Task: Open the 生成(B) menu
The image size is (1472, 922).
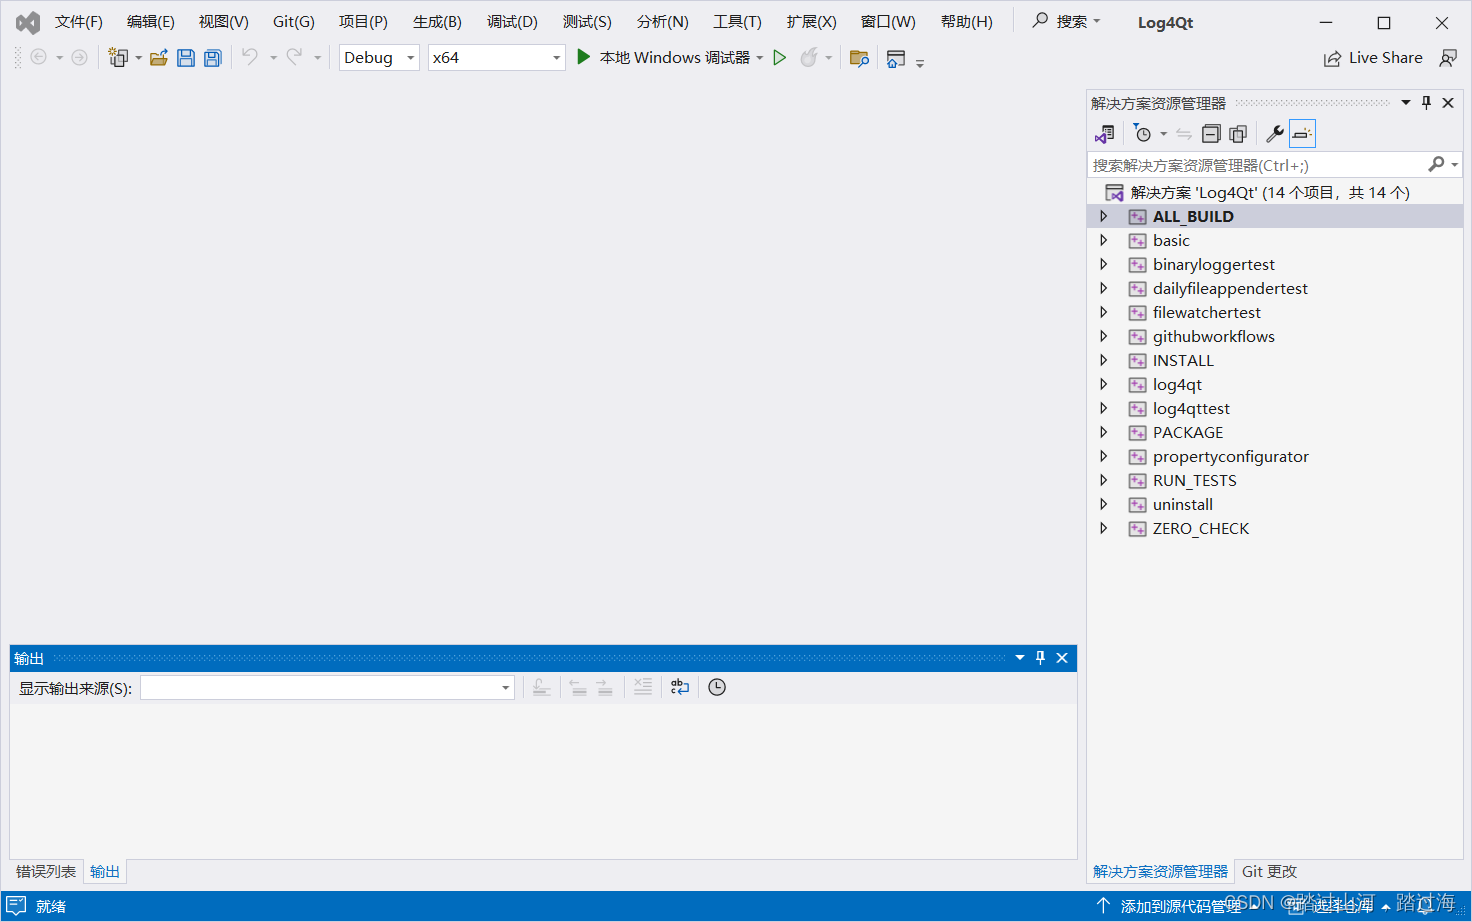Action: coord(437,22)
